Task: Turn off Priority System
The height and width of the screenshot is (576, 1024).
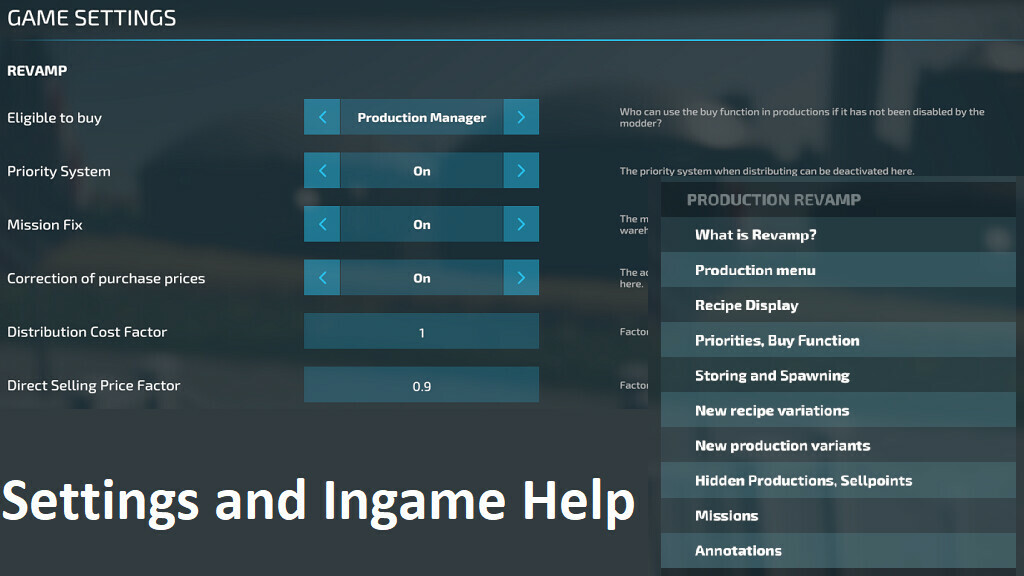Action: tap(421, 170)
